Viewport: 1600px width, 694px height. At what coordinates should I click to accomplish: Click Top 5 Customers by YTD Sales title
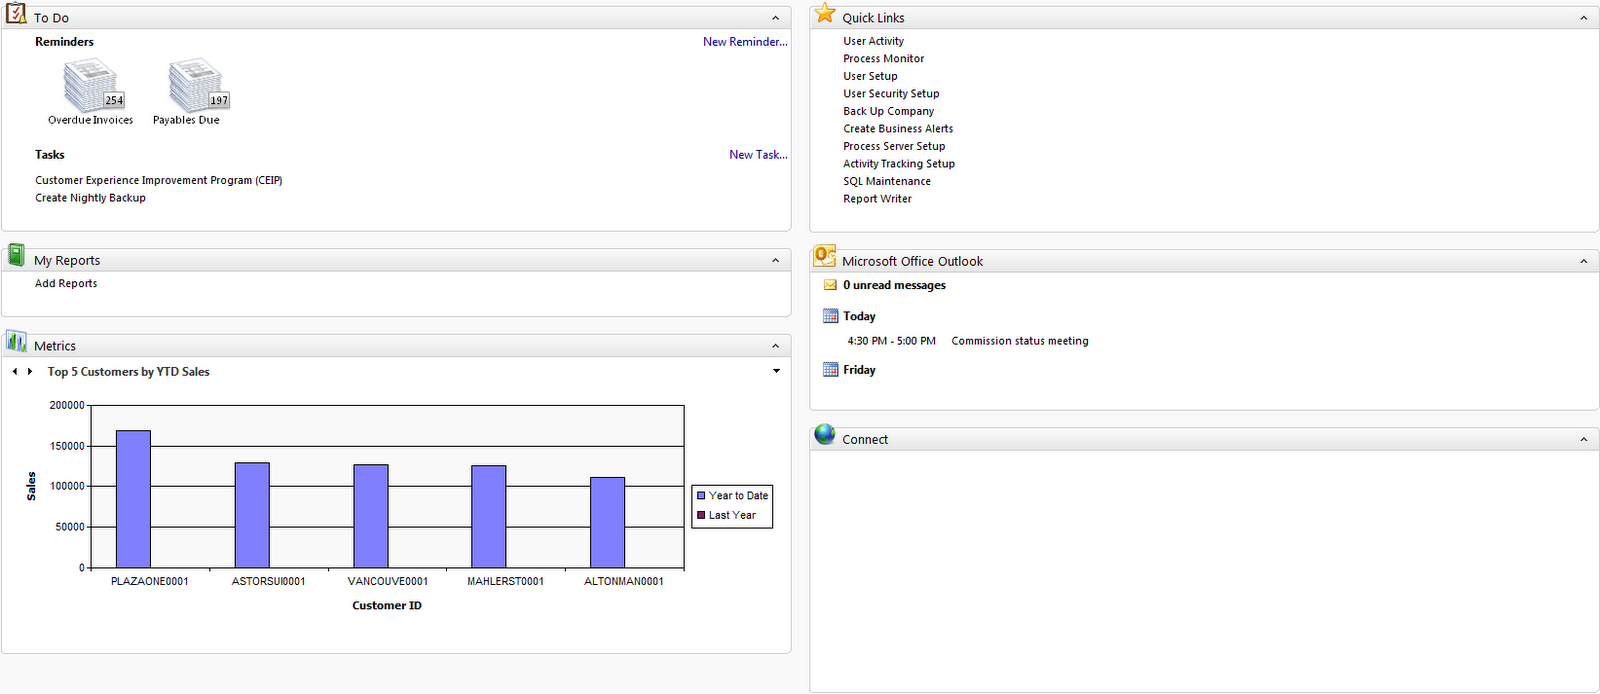(128, 372)
